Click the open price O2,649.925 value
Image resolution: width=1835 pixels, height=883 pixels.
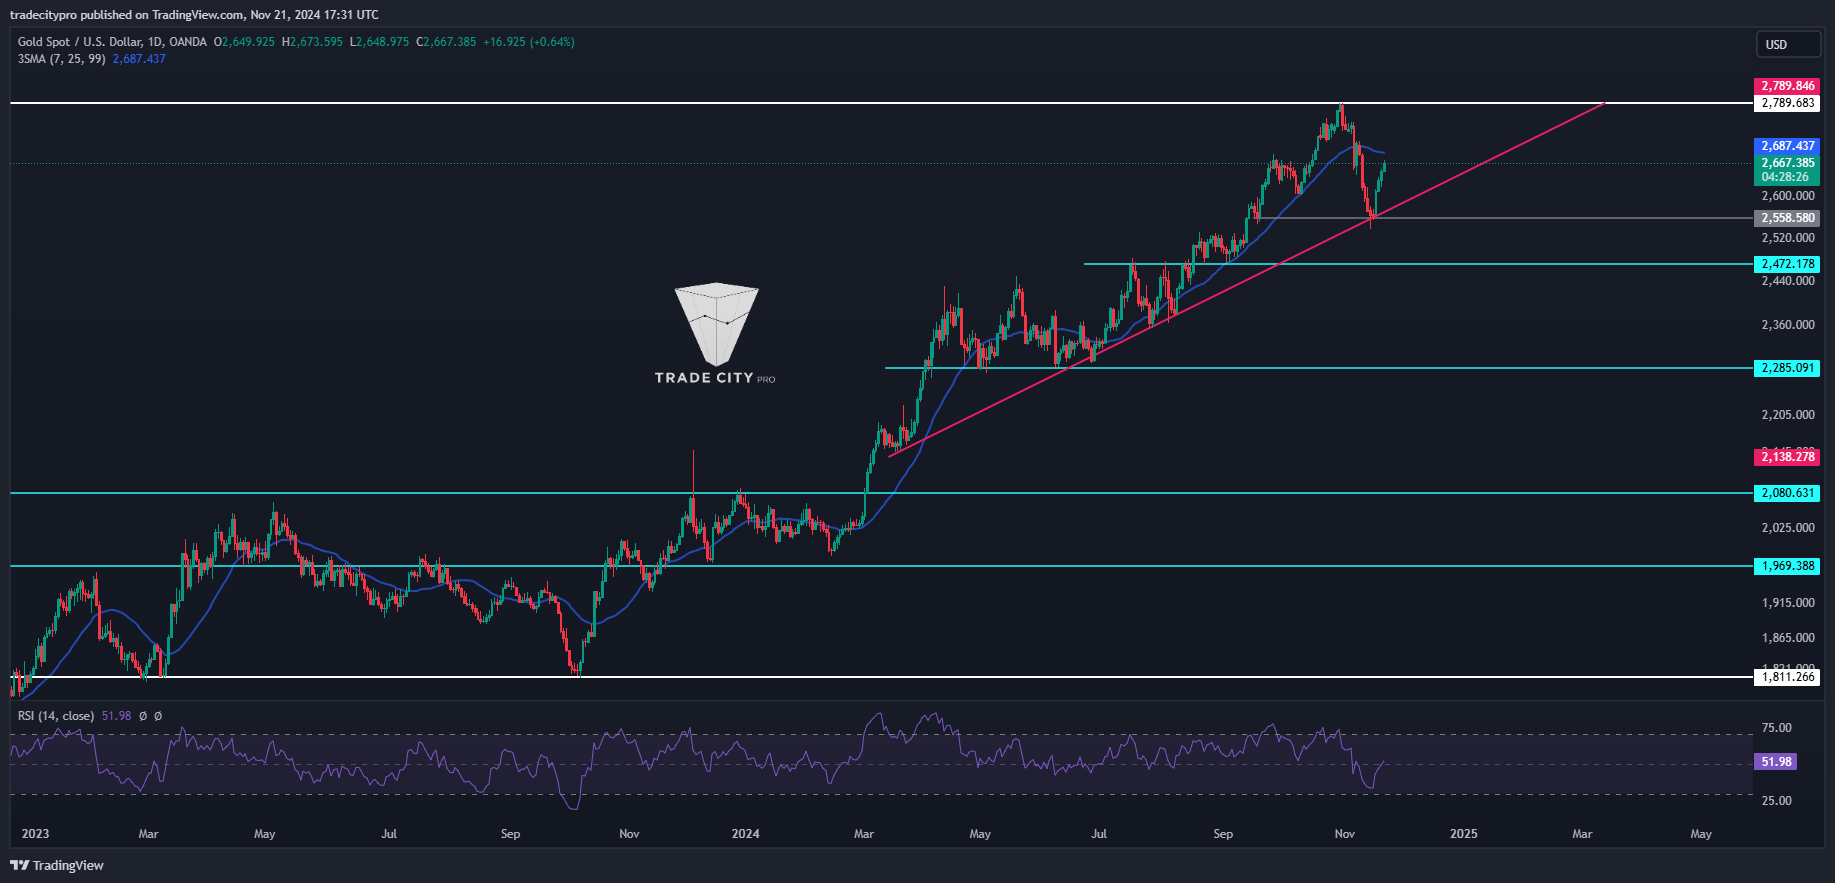click(x=244, y=42)
